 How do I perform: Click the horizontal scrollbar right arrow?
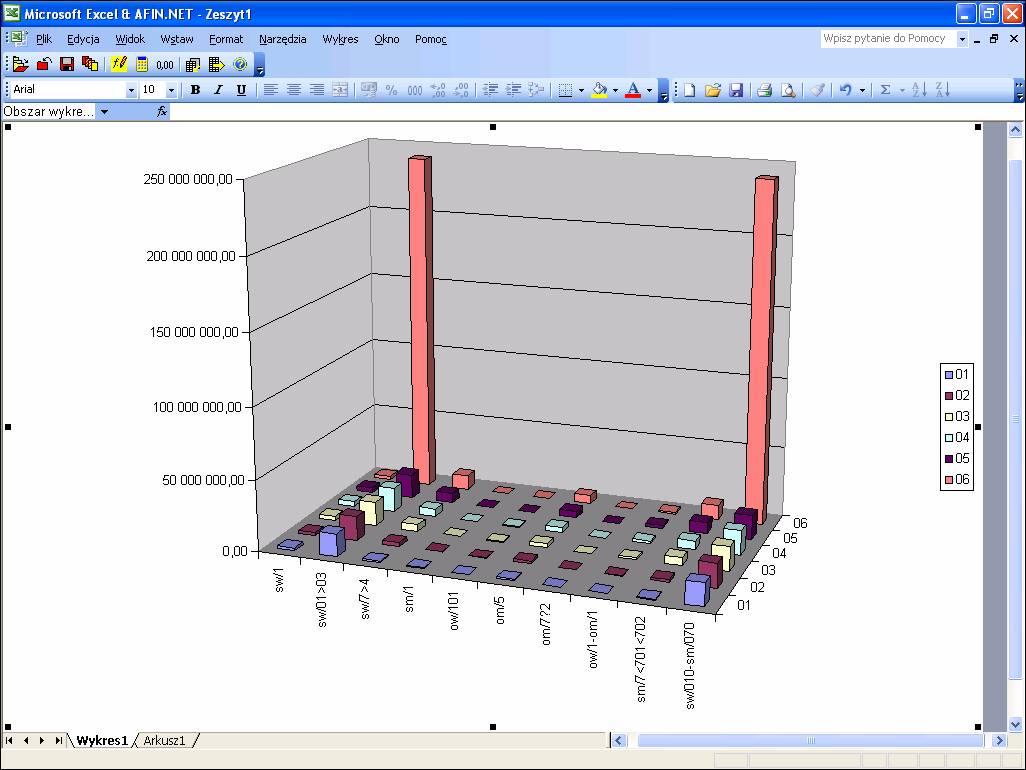[999, 741]
